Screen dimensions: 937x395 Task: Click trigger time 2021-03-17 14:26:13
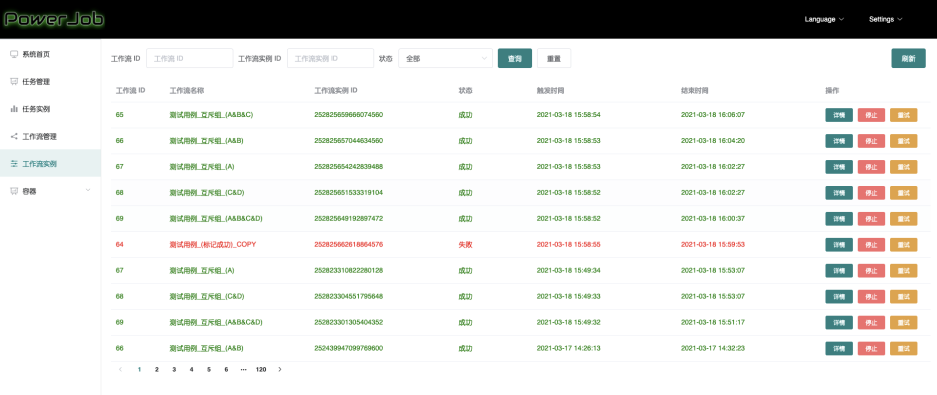[x=568, y=348]
